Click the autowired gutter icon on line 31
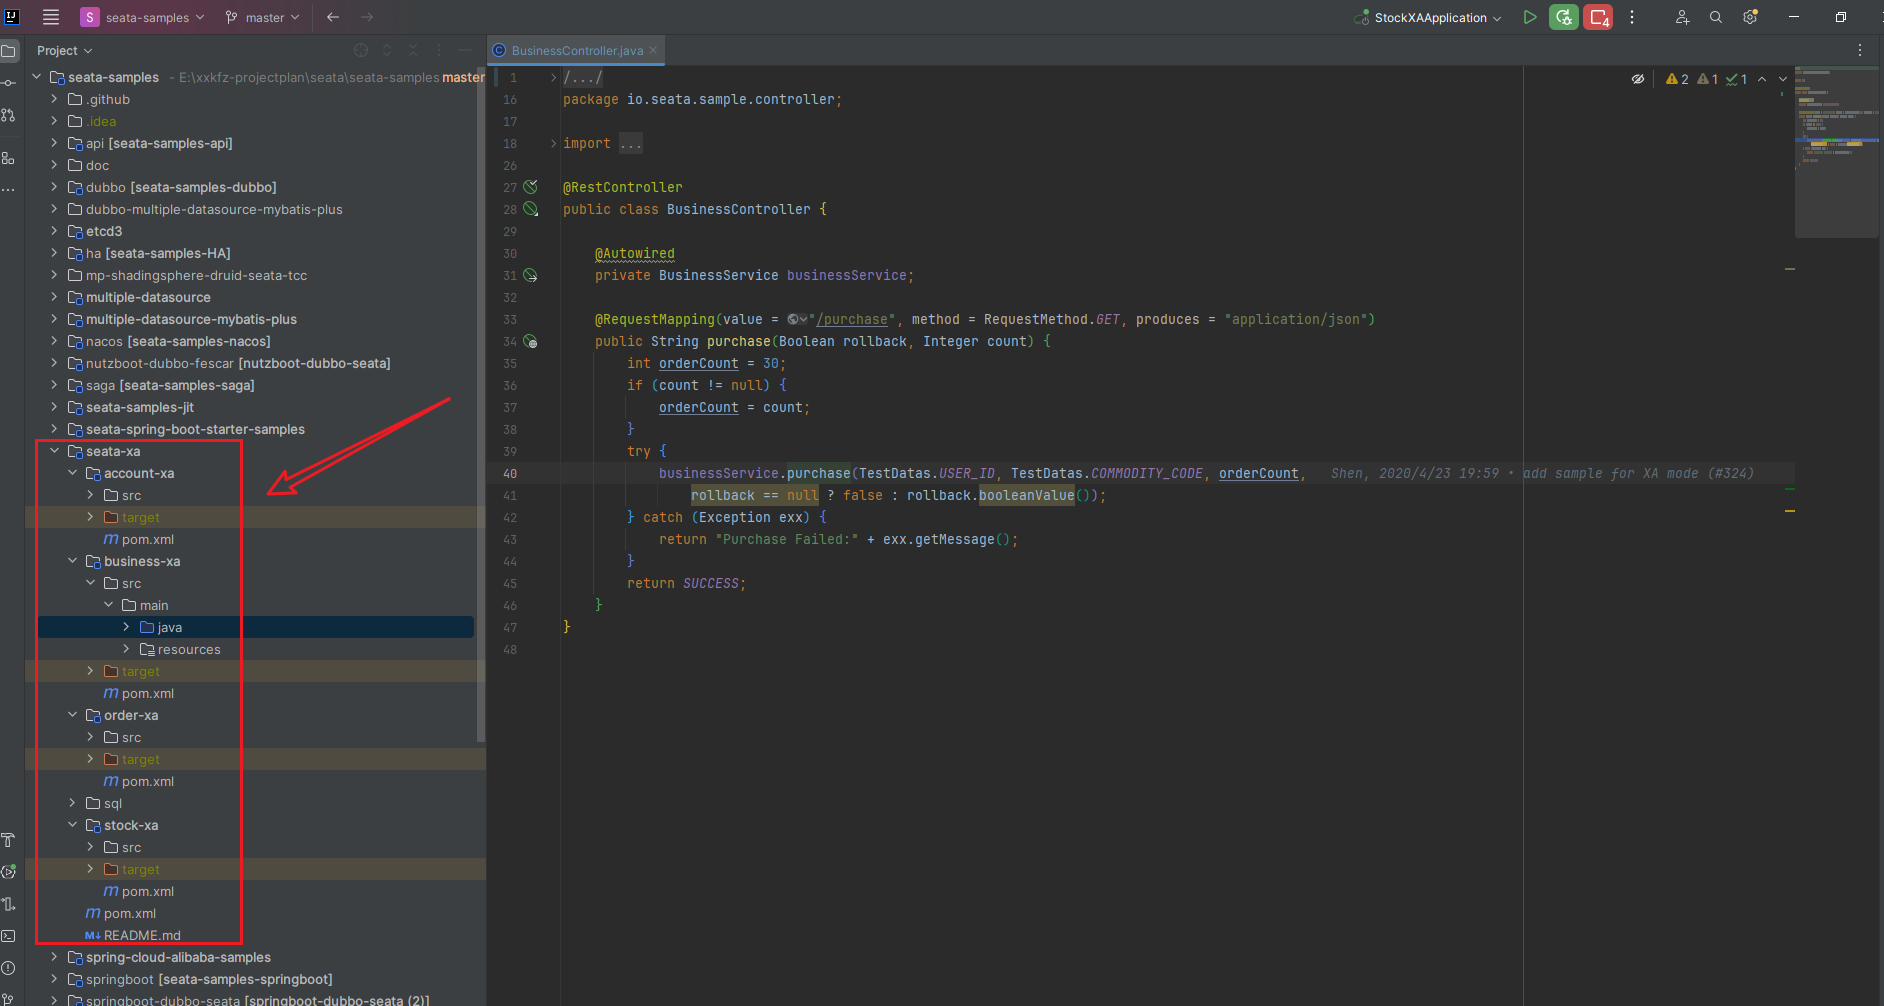Viewport: 1884px width, 1006px height. pyautogui.click(x=531, y=275)
